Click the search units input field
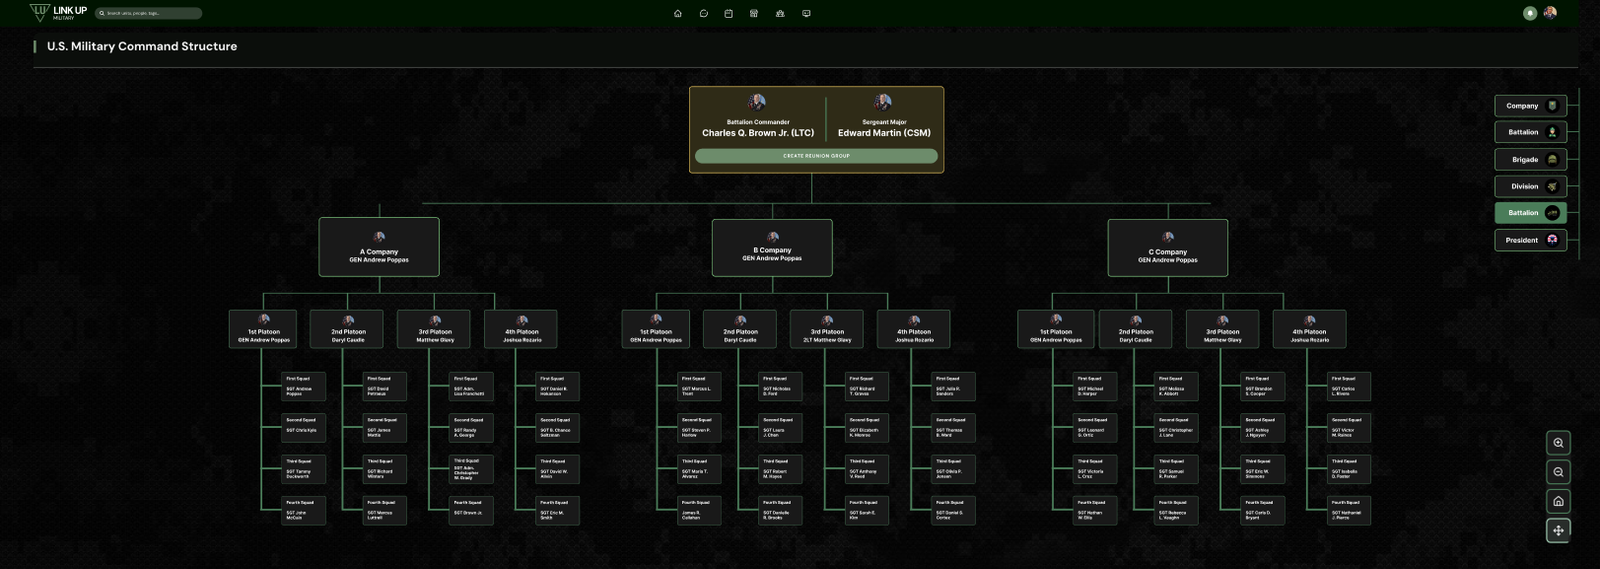This screenshot has width=1600, height=569. pos(150,14)
